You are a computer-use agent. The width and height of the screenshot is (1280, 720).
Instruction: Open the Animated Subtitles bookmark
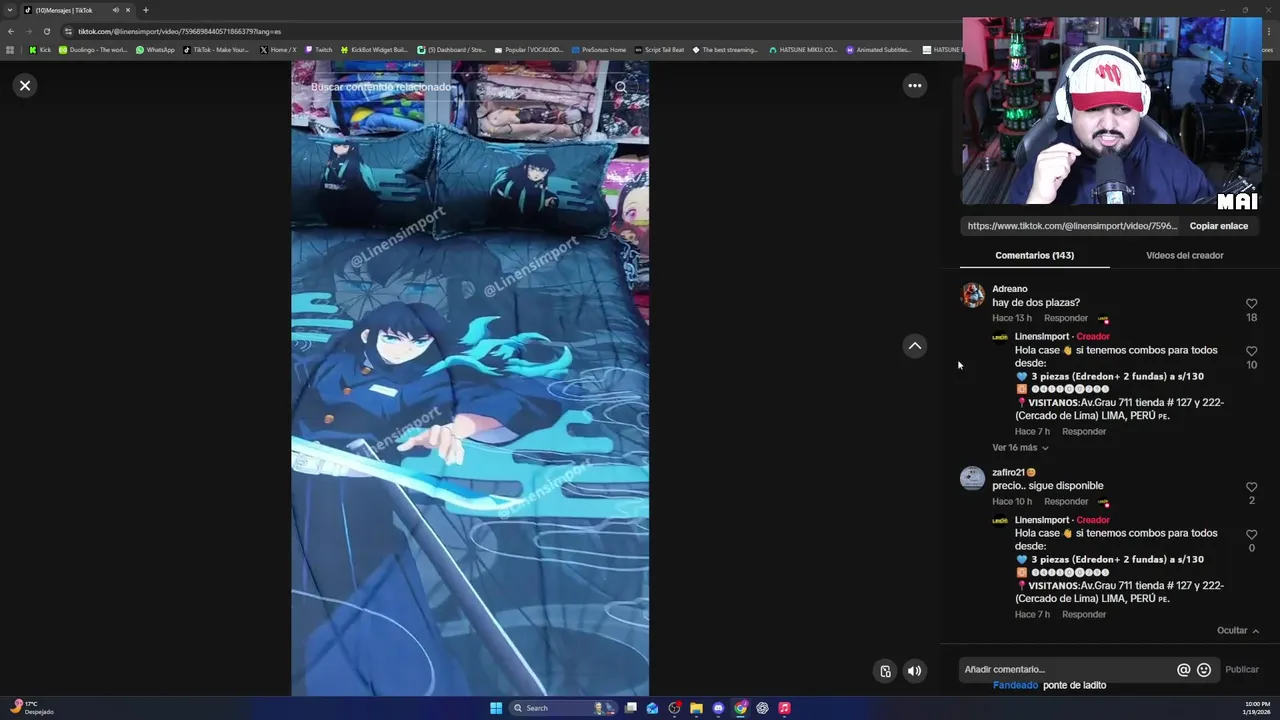(x=879, y=49)
